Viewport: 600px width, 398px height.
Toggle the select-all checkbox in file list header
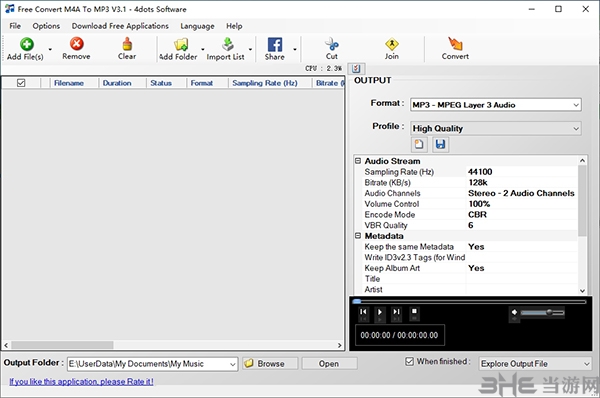coord(21,83)
